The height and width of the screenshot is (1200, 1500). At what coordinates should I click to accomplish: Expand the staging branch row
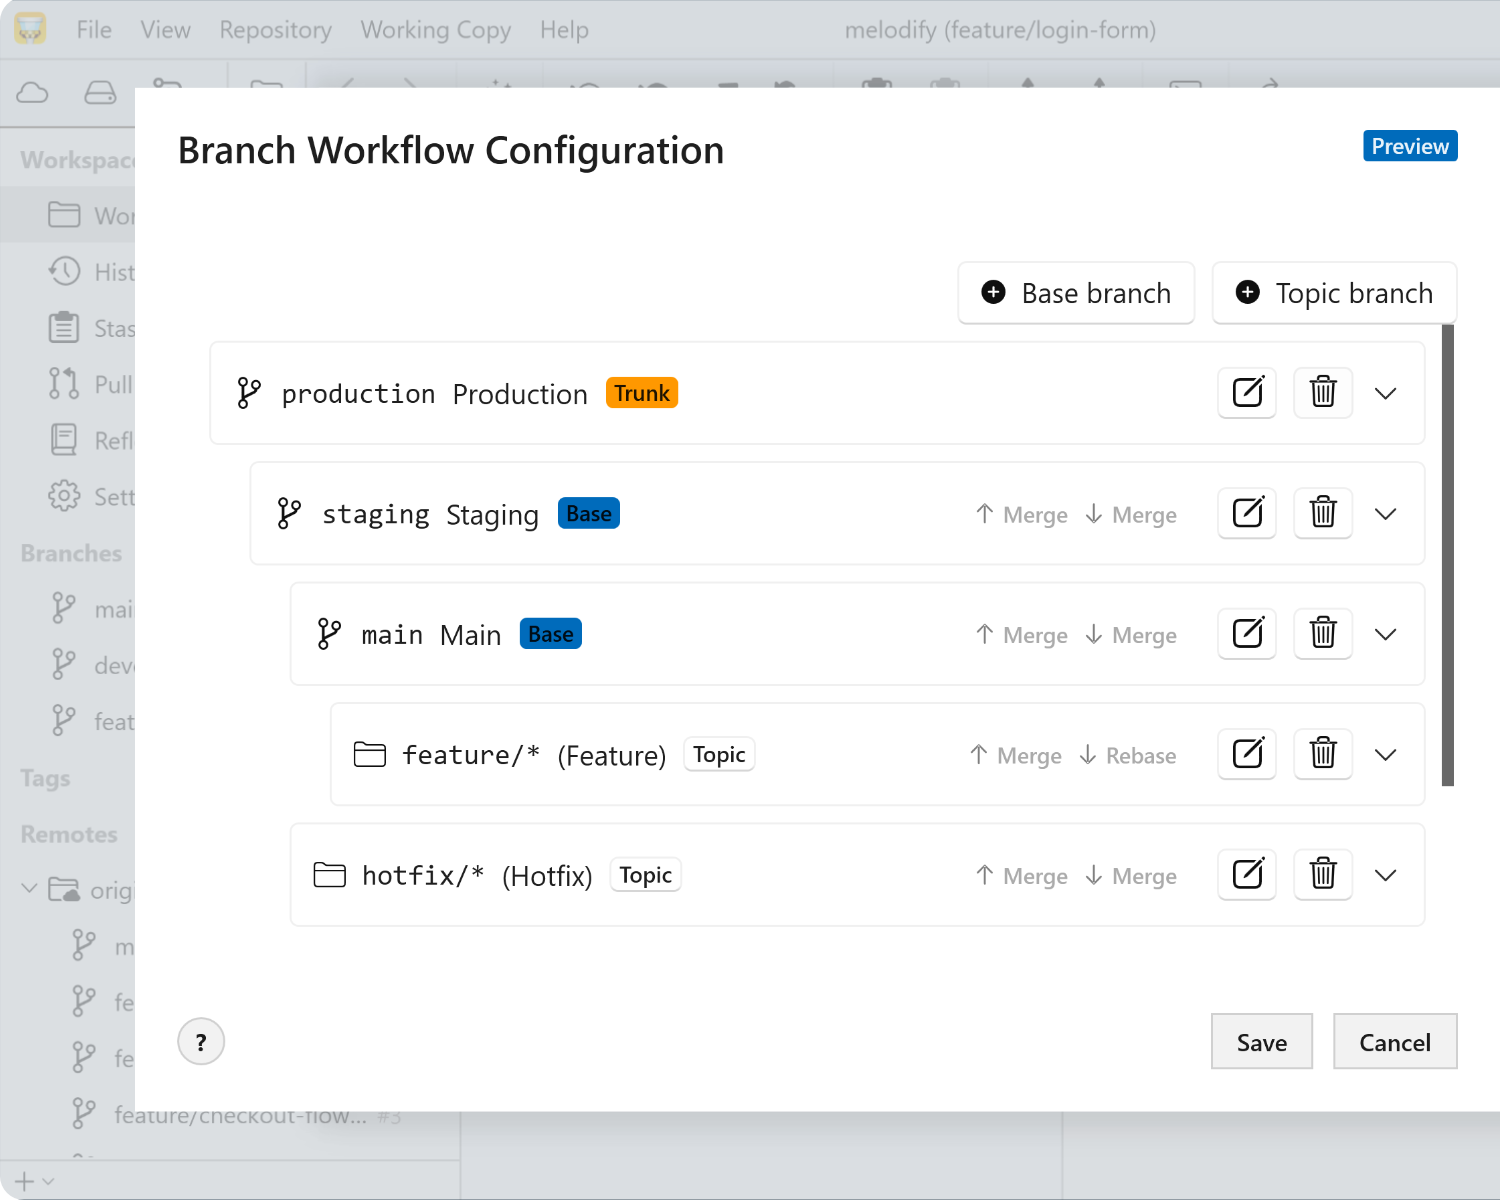click(1385, 514)
